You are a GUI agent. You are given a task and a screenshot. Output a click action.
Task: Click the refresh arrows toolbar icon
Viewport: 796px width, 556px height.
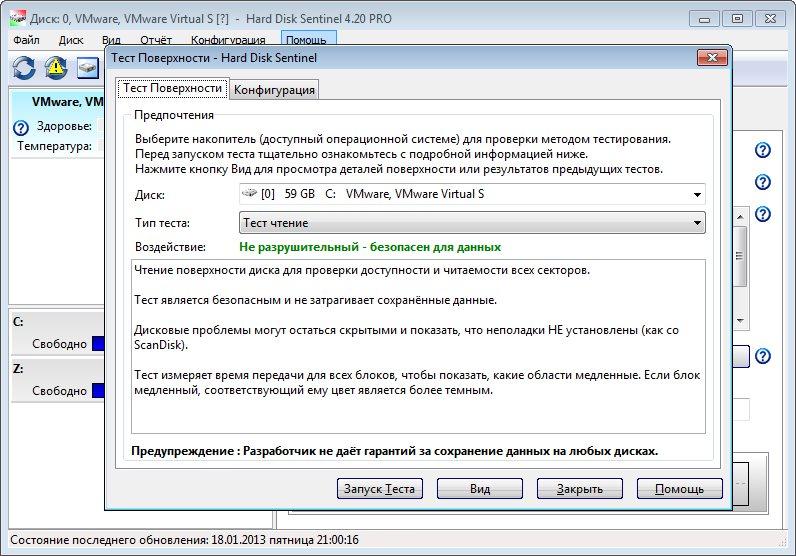(24, 68)
